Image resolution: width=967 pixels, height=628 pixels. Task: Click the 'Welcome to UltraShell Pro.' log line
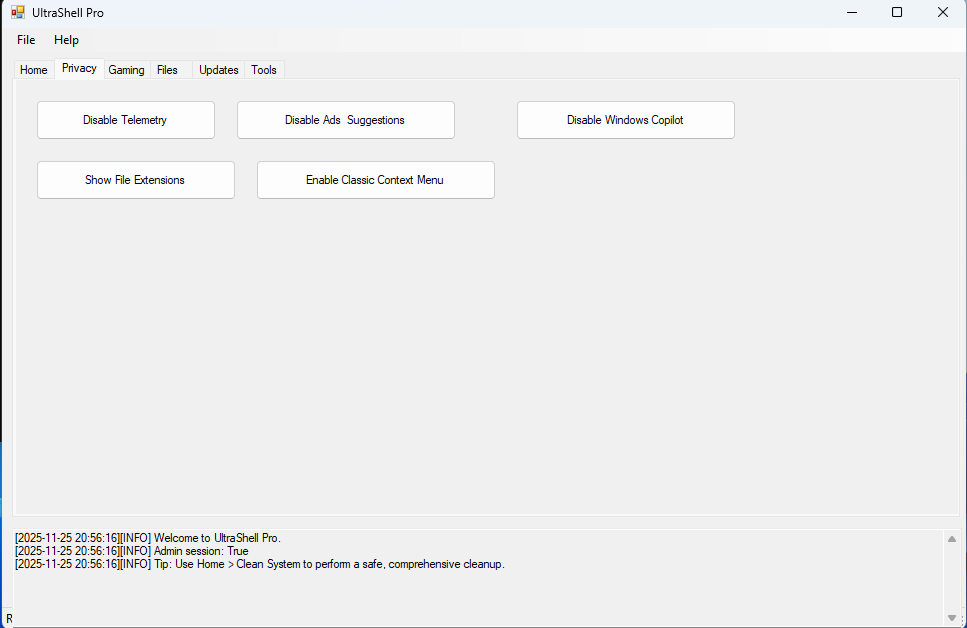click(x=148, y=538)
